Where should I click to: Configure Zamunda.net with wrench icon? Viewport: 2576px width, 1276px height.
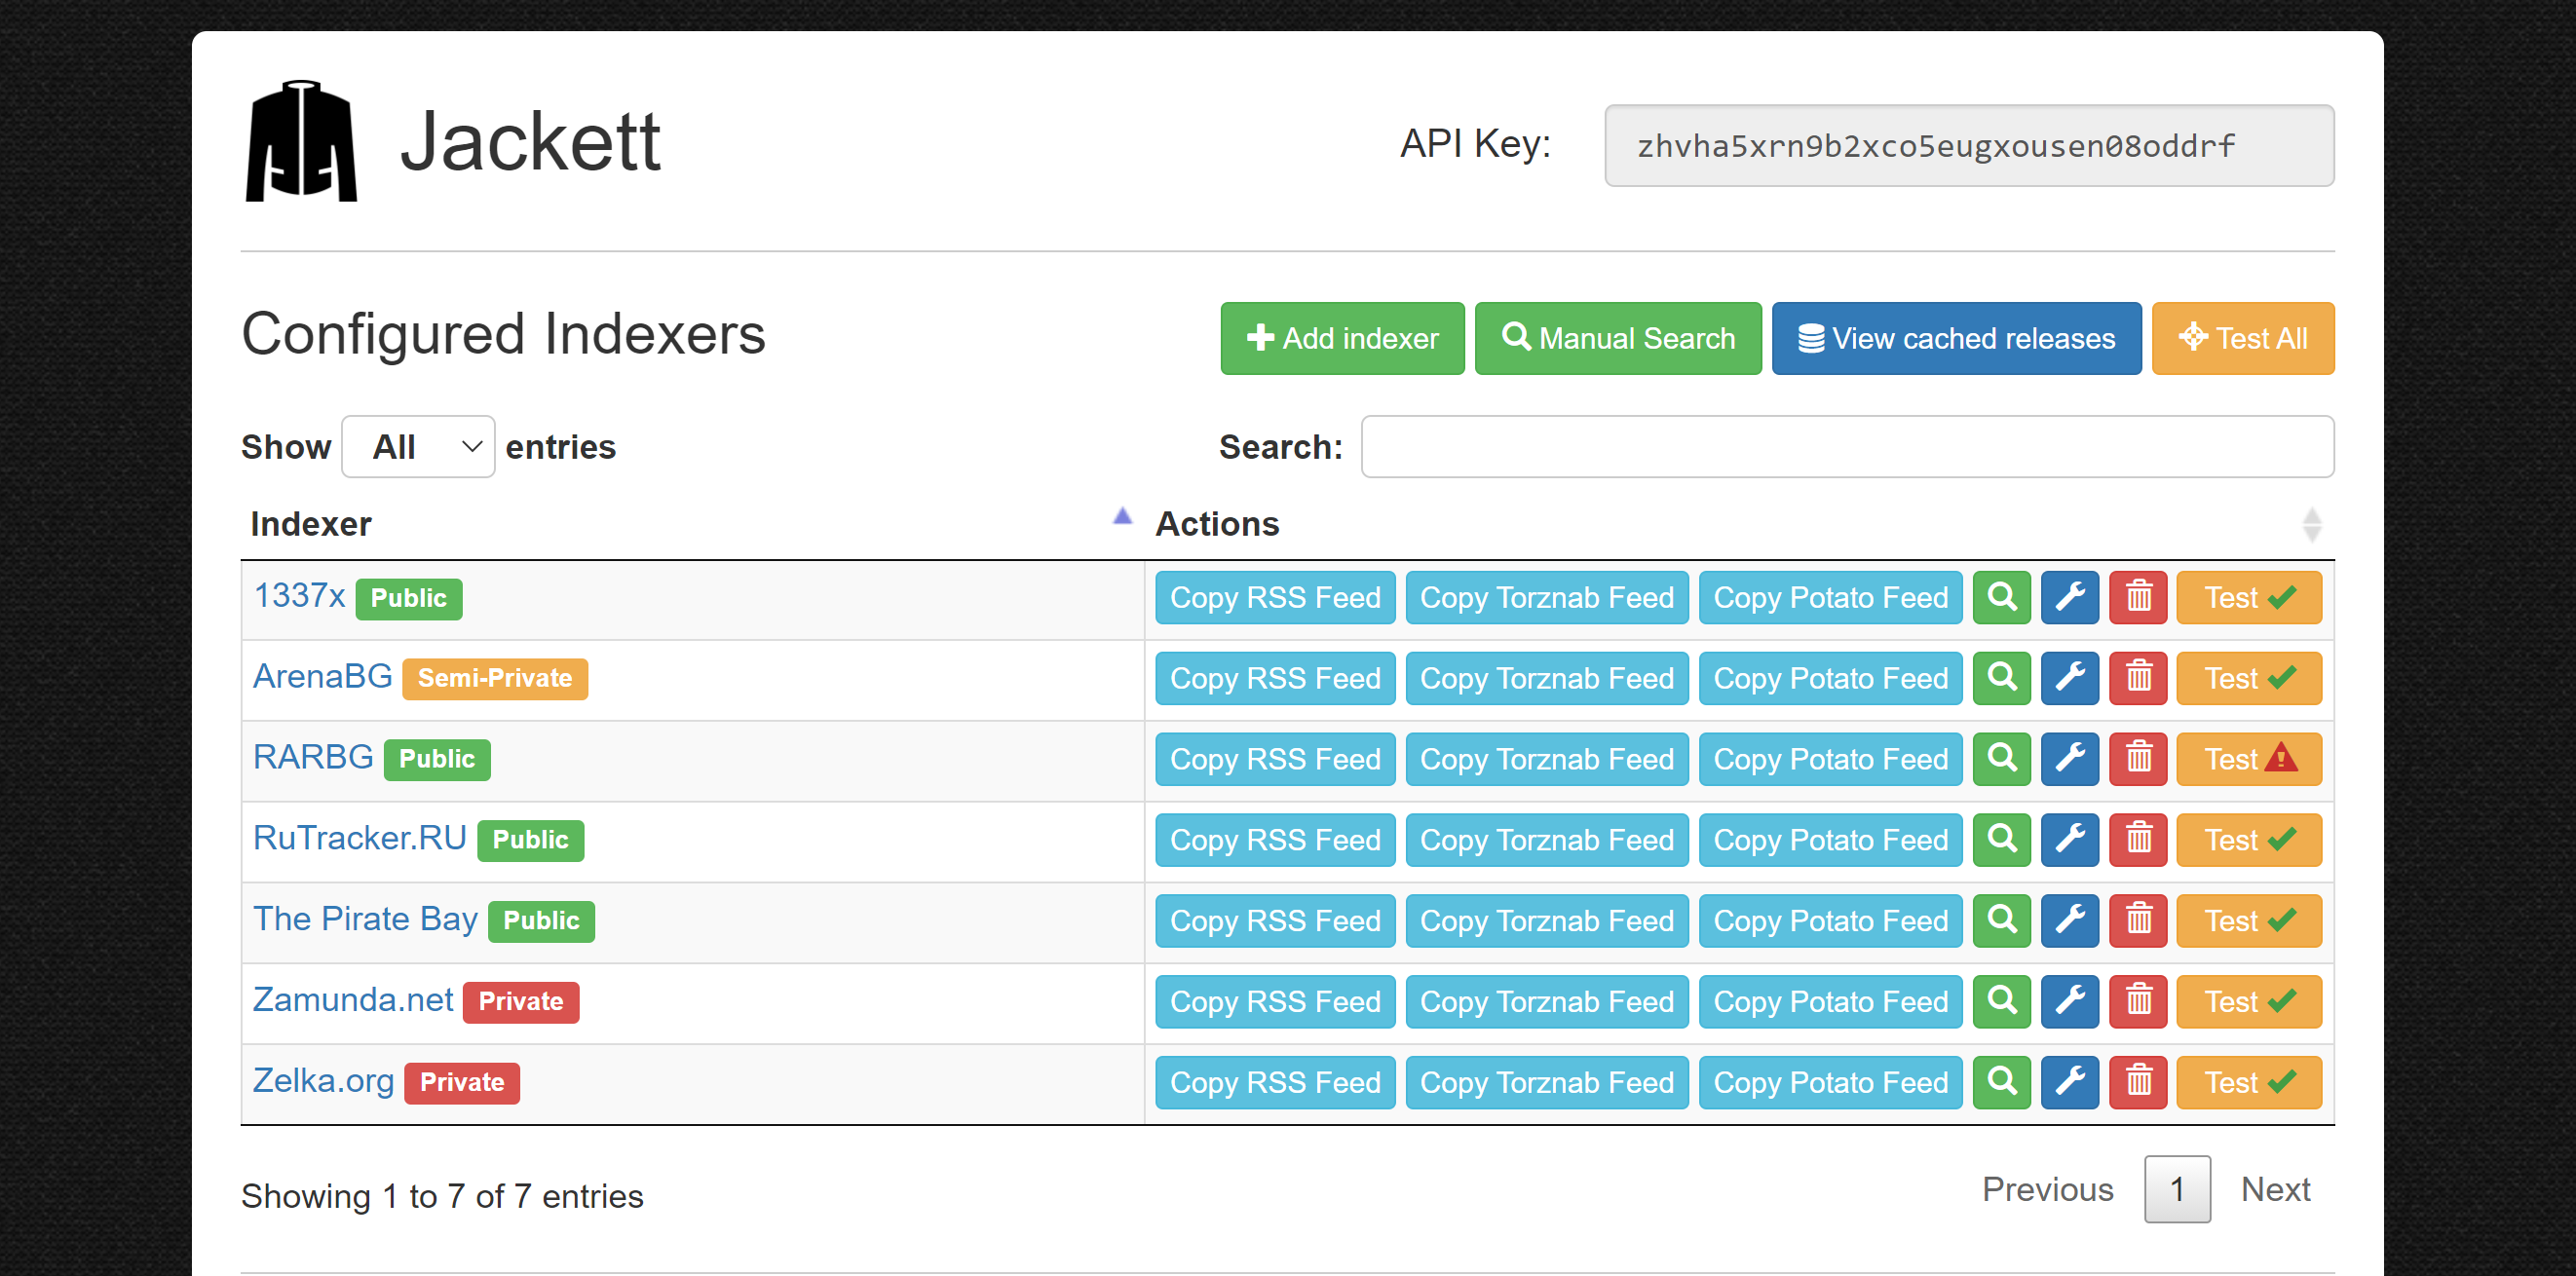click(x=2069, y=1002)
